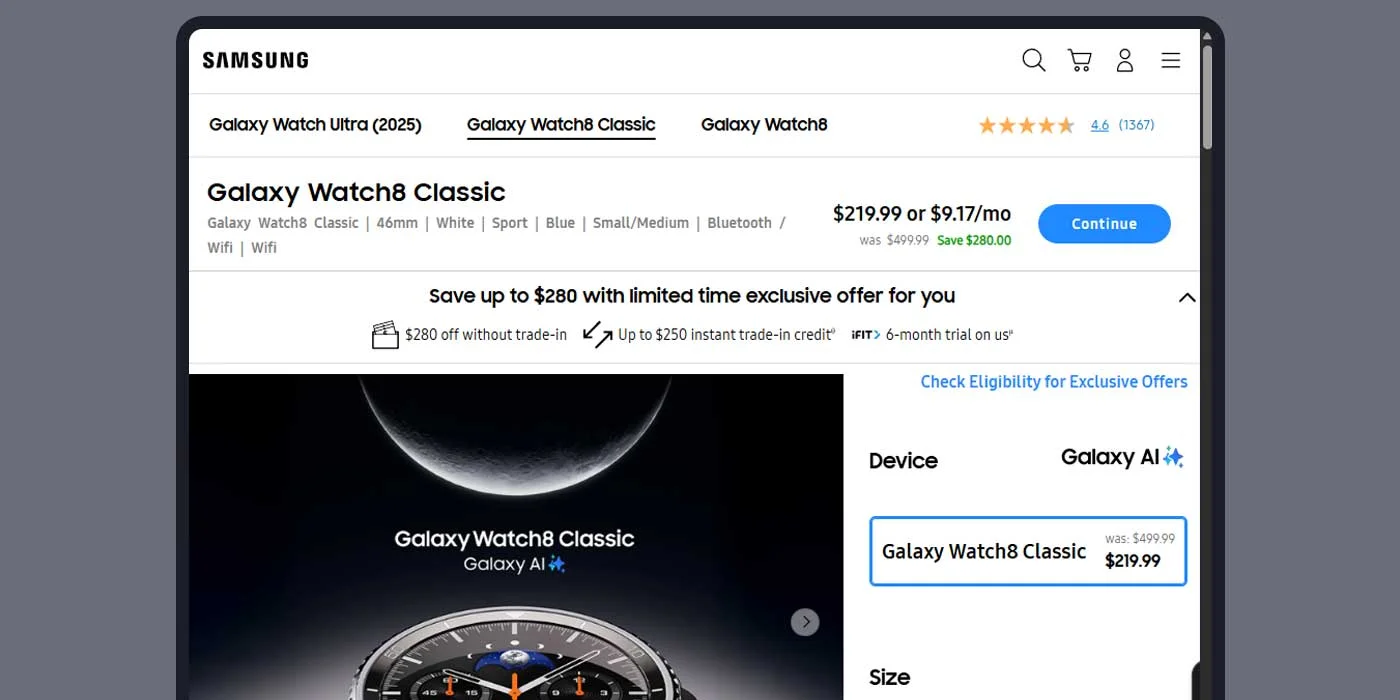This screenshot has width=1400, height=700.
Task: Click the star rating icons
Action: tap(1026, 125)
